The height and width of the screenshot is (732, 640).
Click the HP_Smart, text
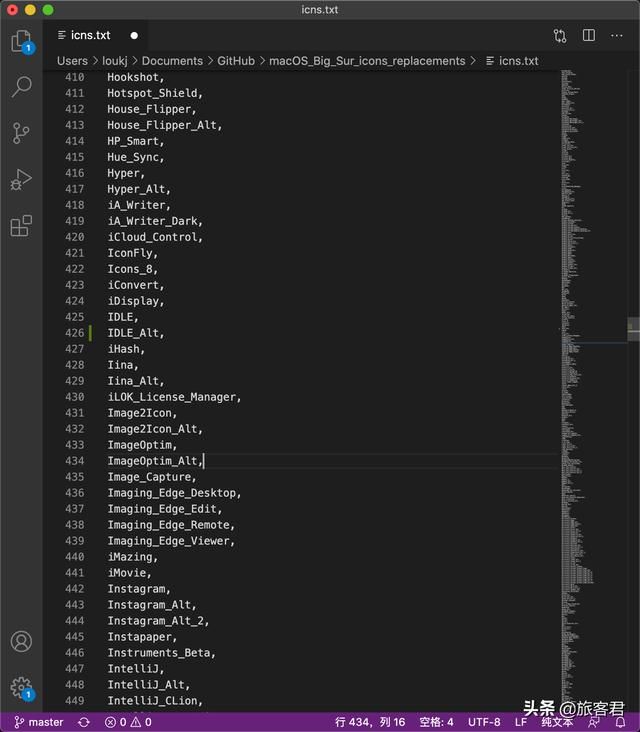coord(135,141)
